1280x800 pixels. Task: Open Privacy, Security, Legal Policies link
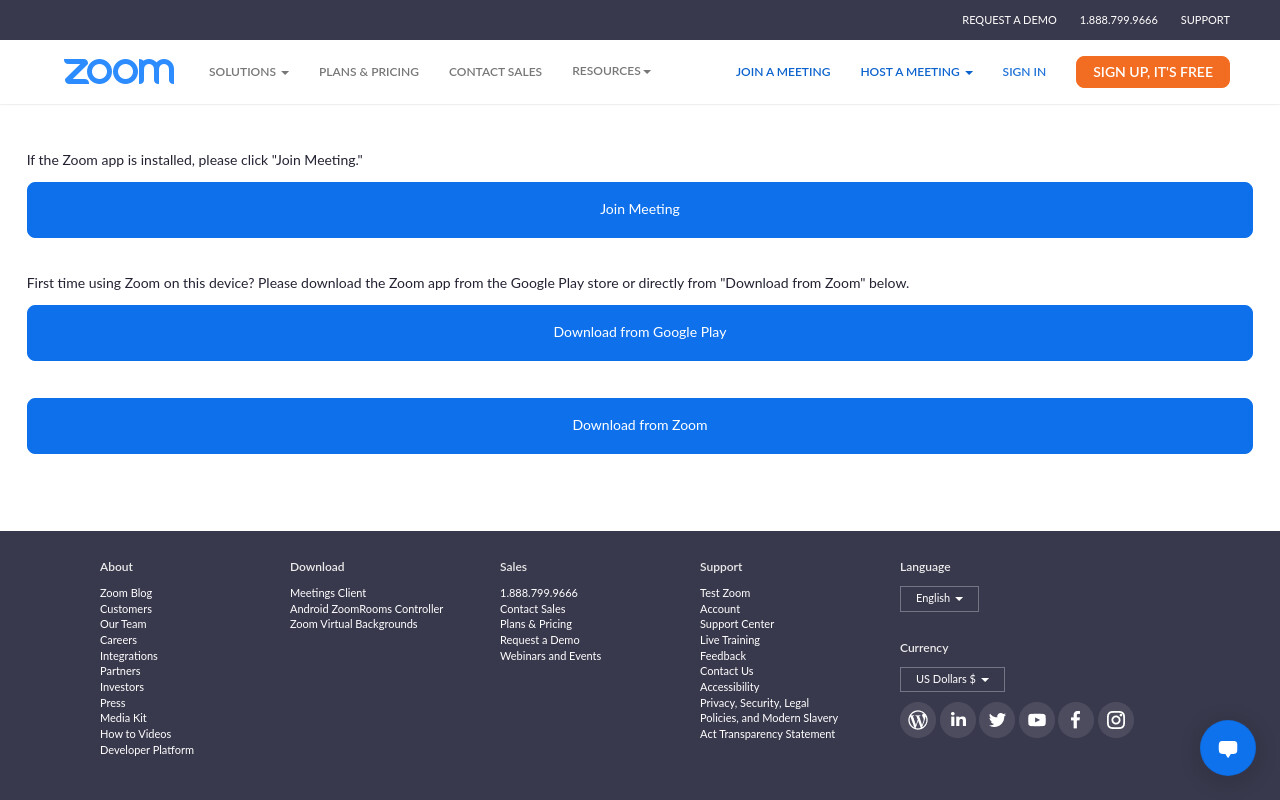click(769, 718)
